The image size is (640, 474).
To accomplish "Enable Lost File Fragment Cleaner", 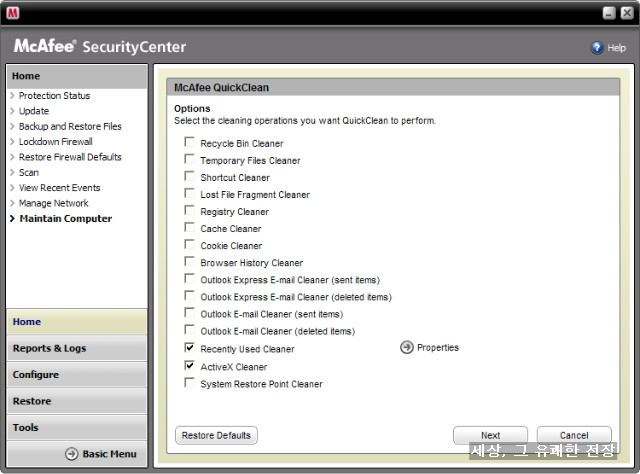I will click(x=189, y=193).
